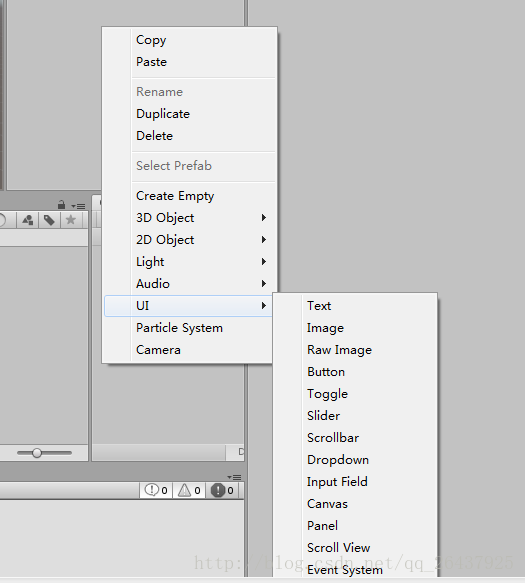Expand the Audio submenu
Viewport: 525px width, 583px height.
click(x=190, y=284)
